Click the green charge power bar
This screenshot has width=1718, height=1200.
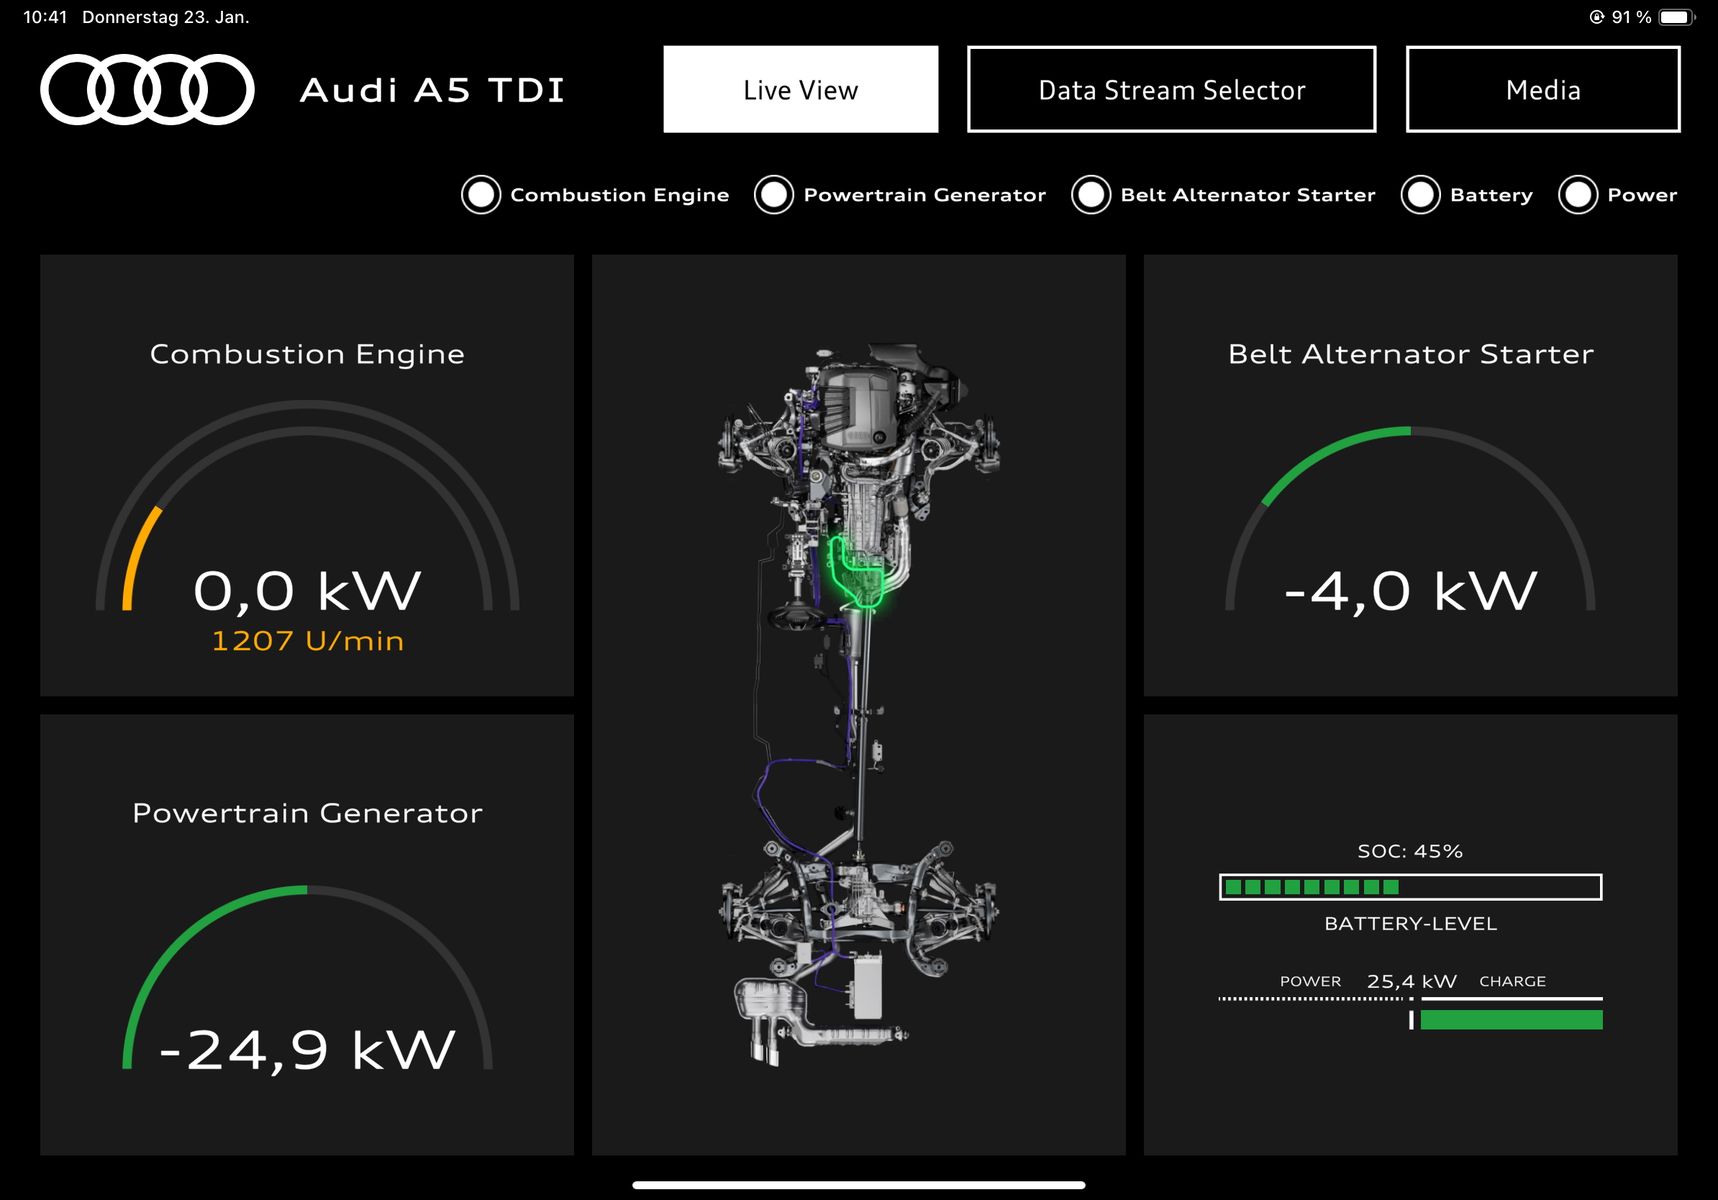1510,1020
